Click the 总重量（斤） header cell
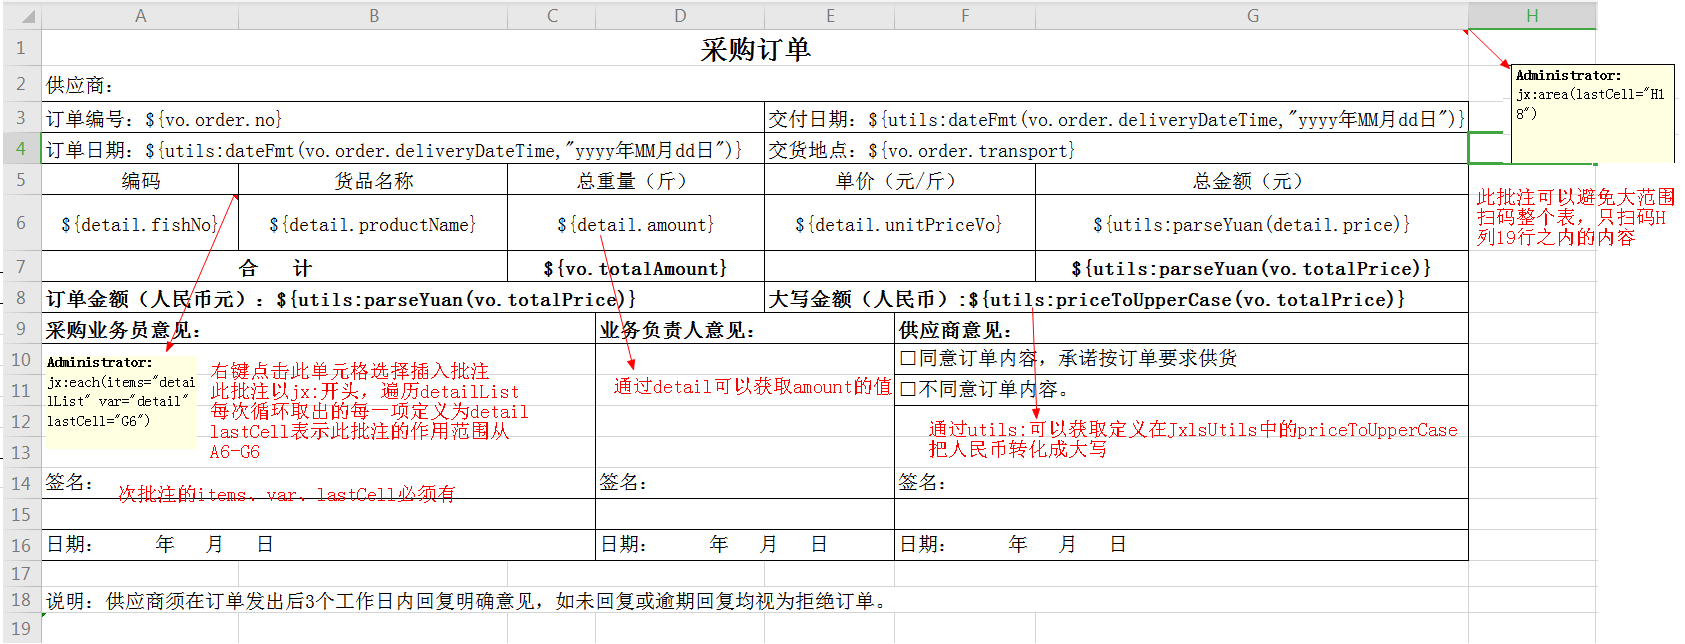1685x644 pixels. (636, 180)
